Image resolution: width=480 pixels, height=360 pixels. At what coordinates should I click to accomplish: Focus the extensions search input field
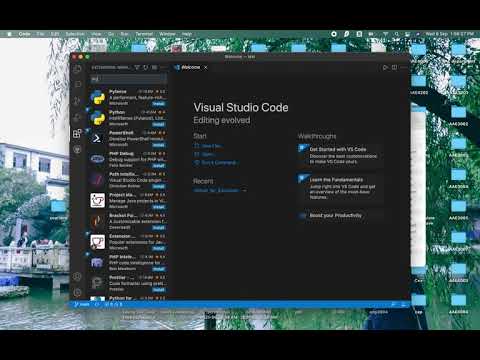(128, 79)
